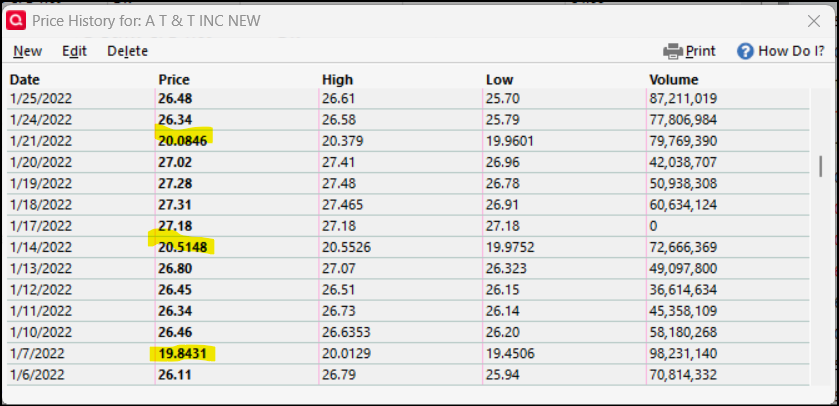The height and width of the screenshot is (406, 839).
Task: Click the volume 98,231,140
Action: 683,354
